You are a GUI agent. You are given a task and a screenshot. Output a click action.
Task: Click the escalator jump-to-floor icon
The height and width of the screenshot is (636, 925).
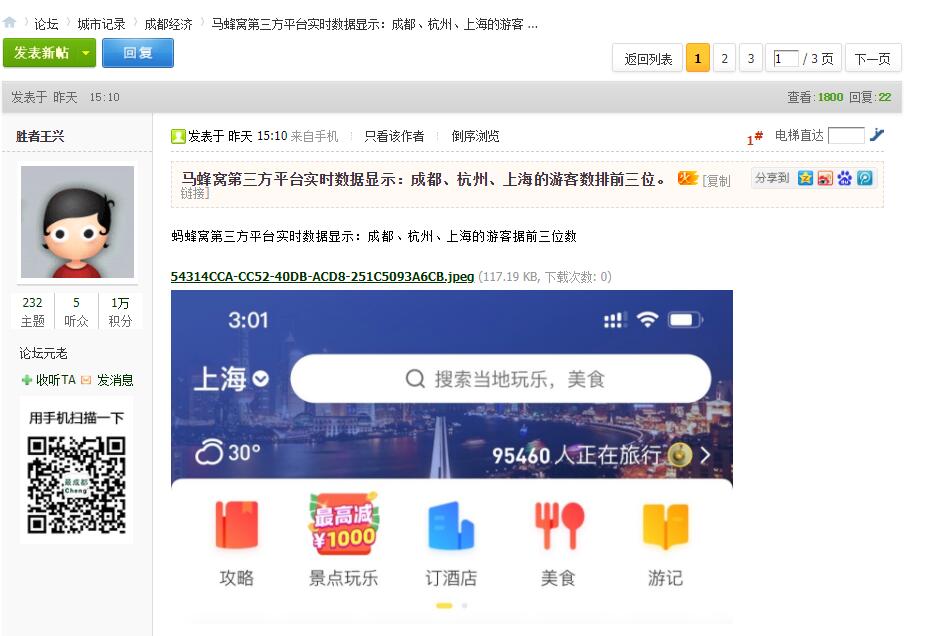tap(877, 135)
